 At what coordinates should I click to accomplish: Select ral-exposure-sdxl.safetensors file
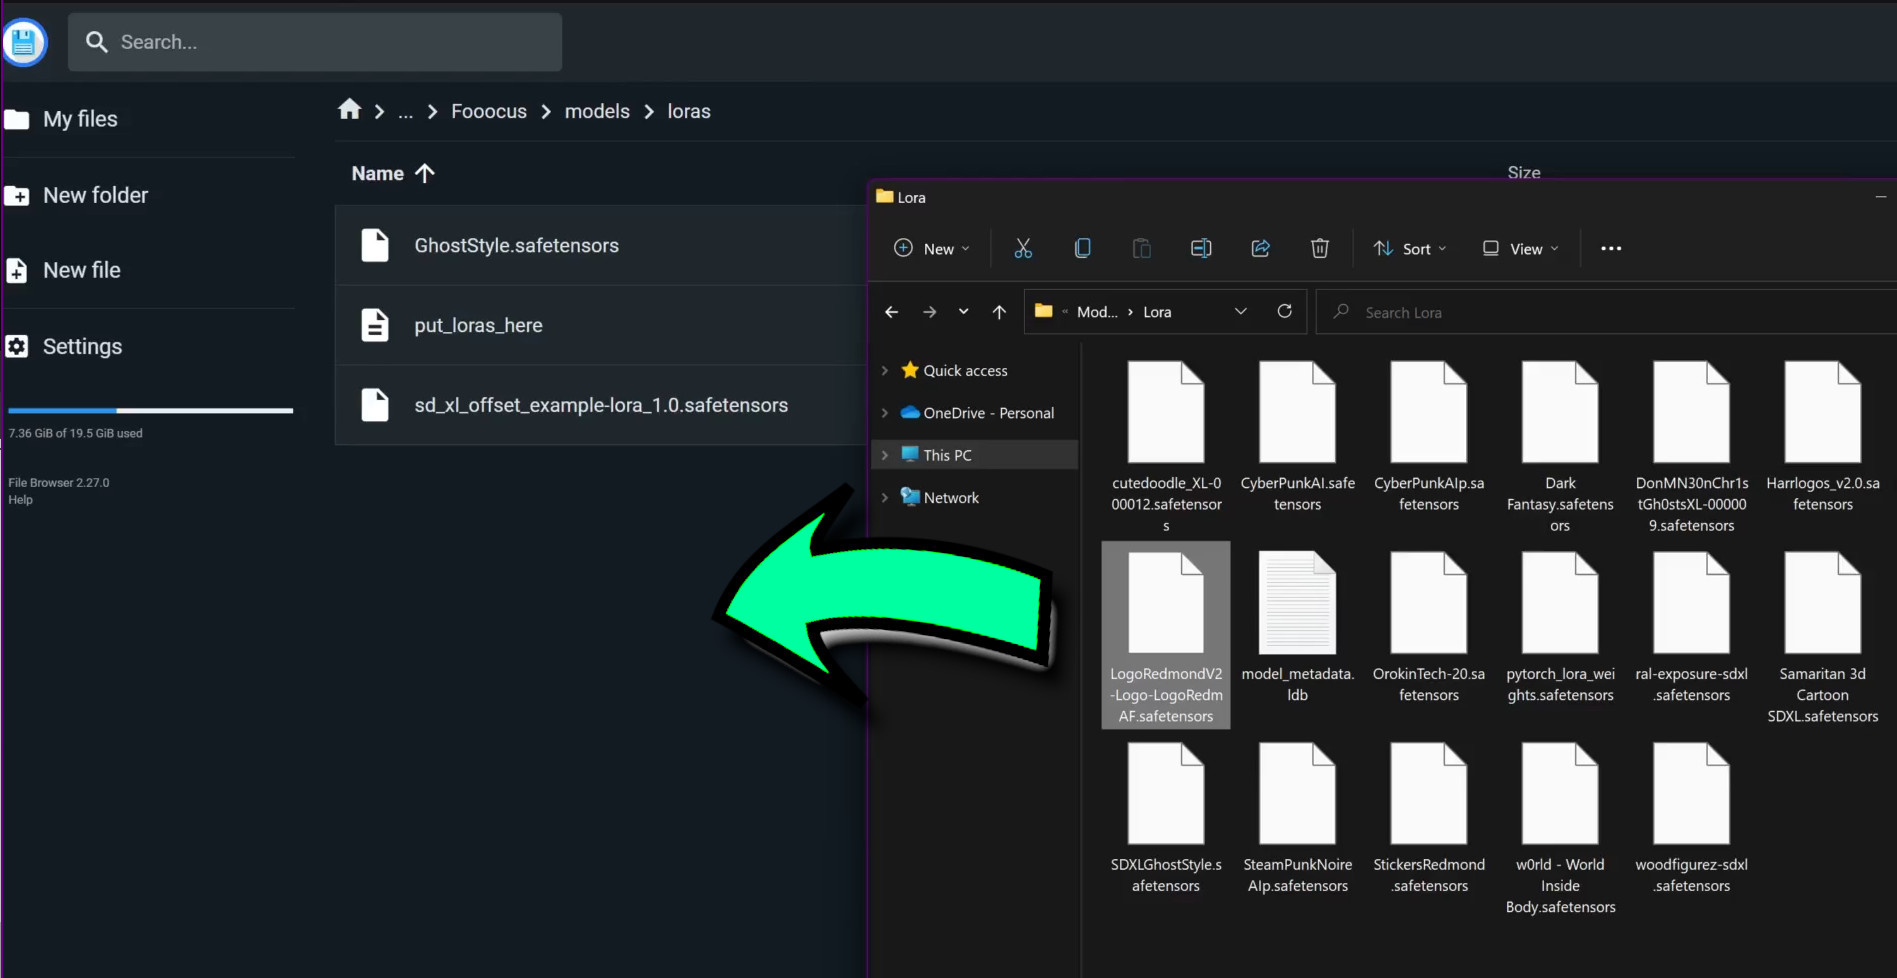pyautogui.click(x=1692, y=628)
